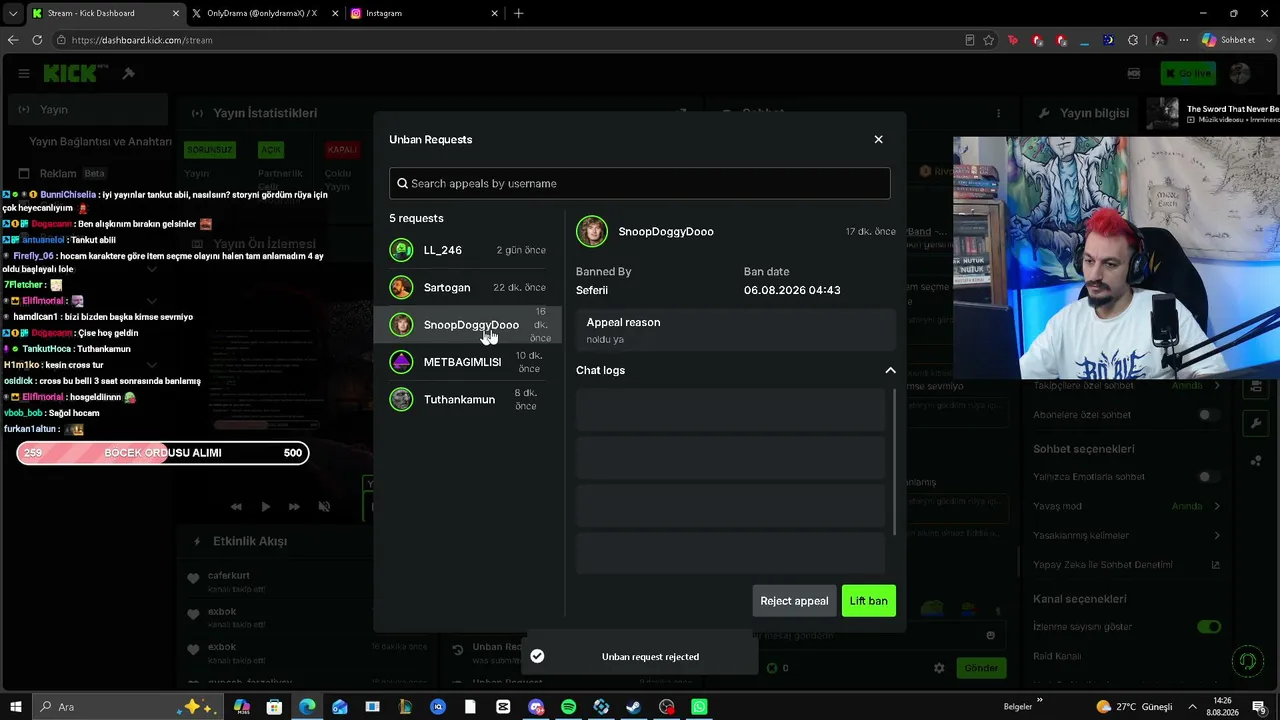Click the browser refresh button
This screenshot has width=1280, height=720.
[37, 40]
